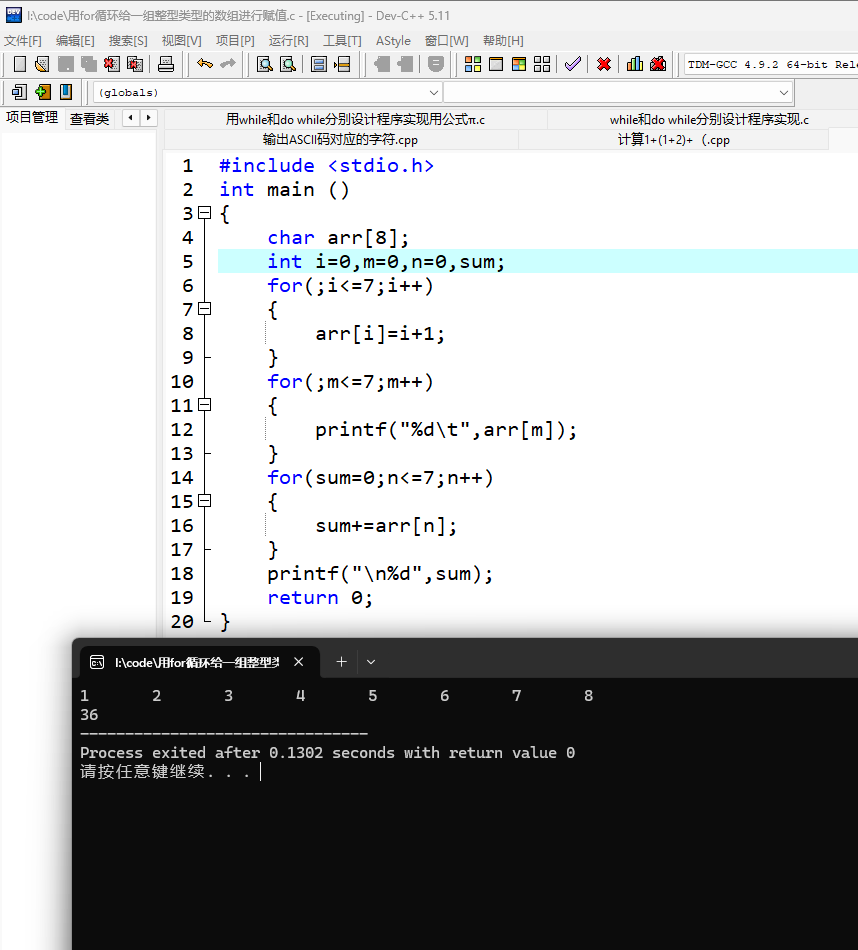The height and width of the screenshot is (950, 858).
Task: Open the (globals) scope dropdown
Action: pos(267,93)
